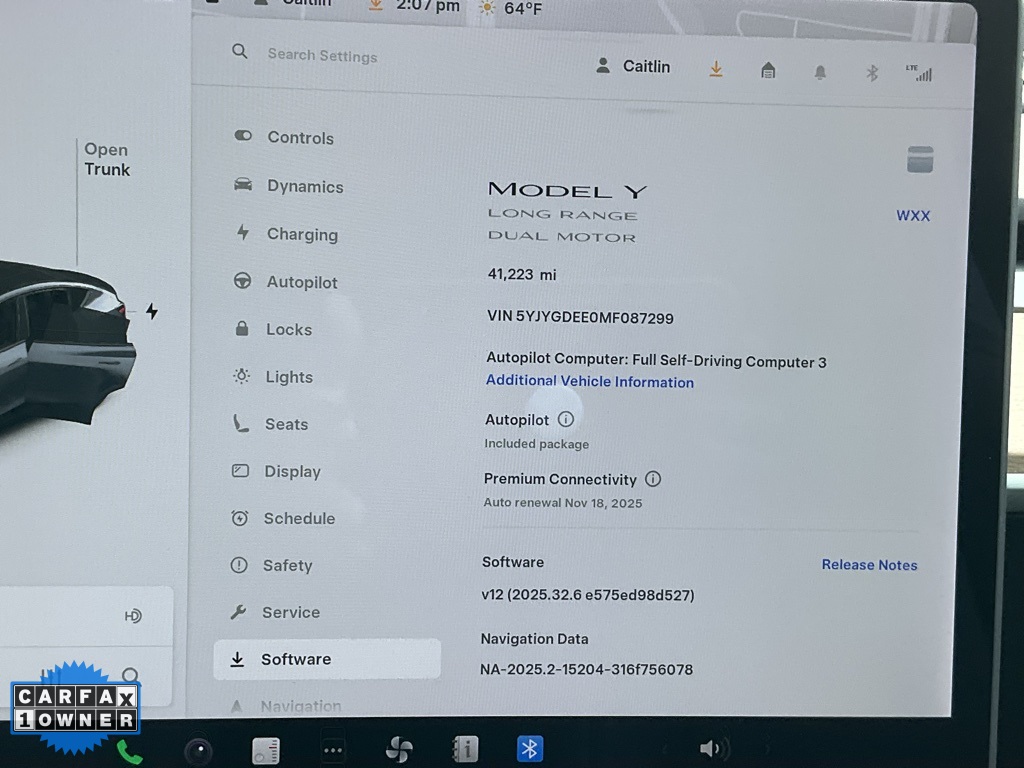The width and height of the screenshot is (1024, 768).
Task: Open the climate fan controls
Action: click(399, 749)
